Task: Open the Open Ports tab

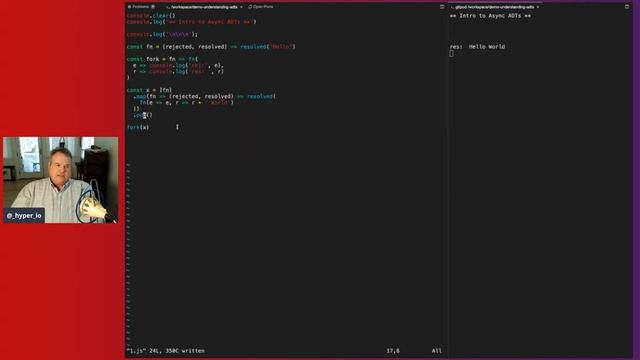Action: coord(261,7)
